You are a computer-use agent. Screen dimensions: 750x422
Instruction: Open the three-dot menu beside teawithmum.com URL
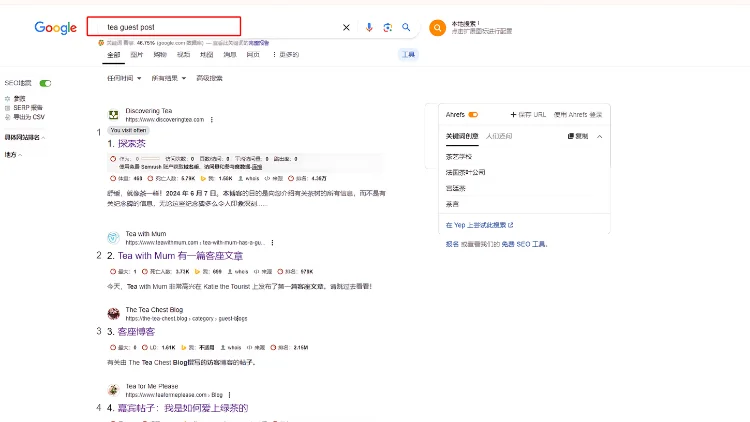(x=272, y=243)
